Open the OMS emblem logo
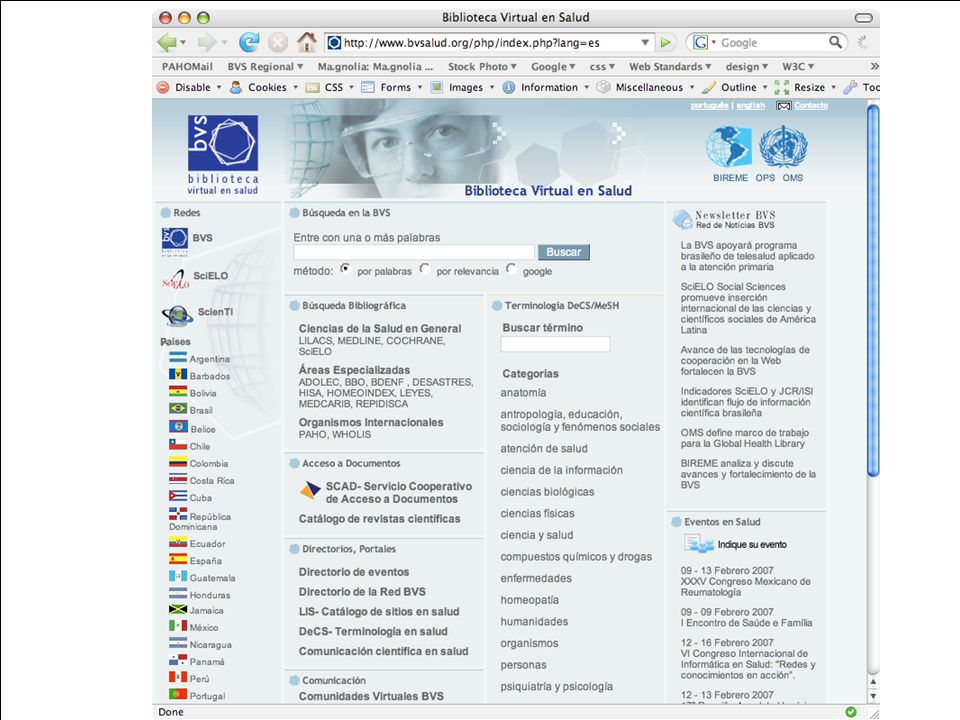The image size is (960, 720). point(783,147)
